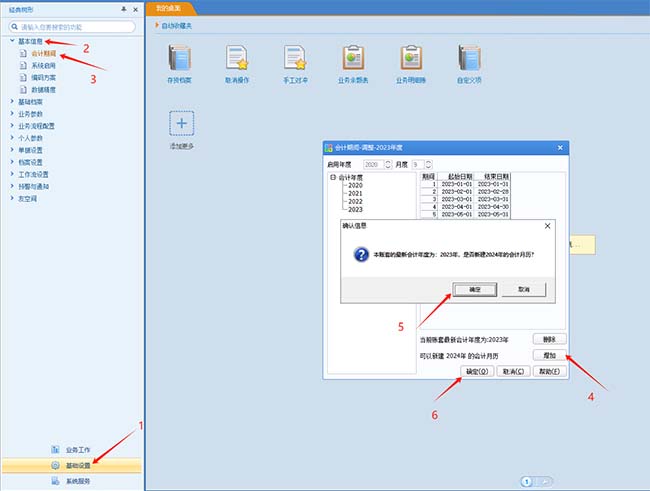Confirm with 确定 in the 确认信息 dialog
650x491 pixels.
475,288
